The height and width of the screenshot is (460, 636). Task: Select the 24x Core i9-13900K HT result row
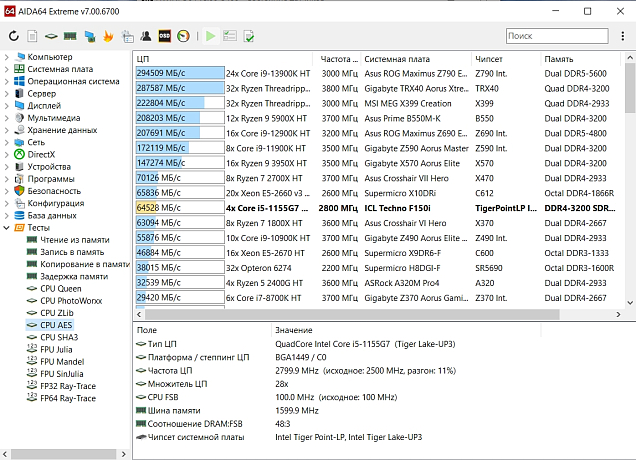coord(270,73)
